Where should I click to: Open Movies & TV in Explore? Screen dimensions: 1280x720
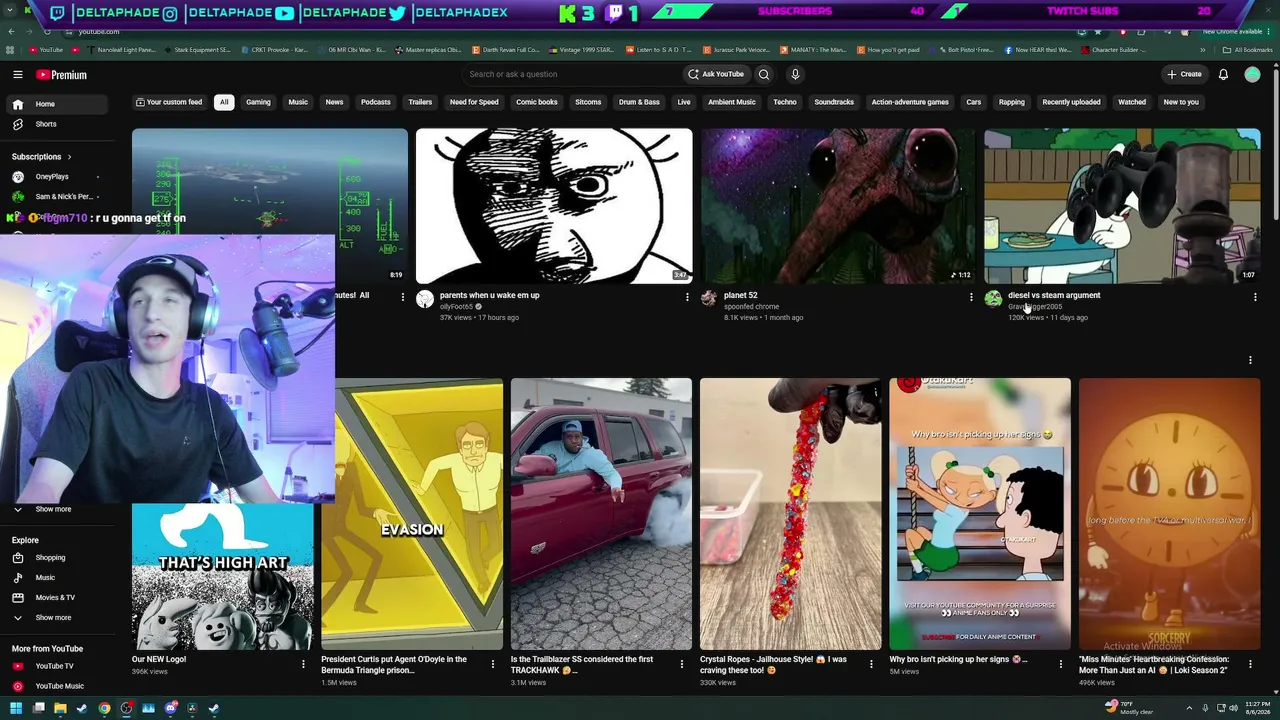[56, 598]
